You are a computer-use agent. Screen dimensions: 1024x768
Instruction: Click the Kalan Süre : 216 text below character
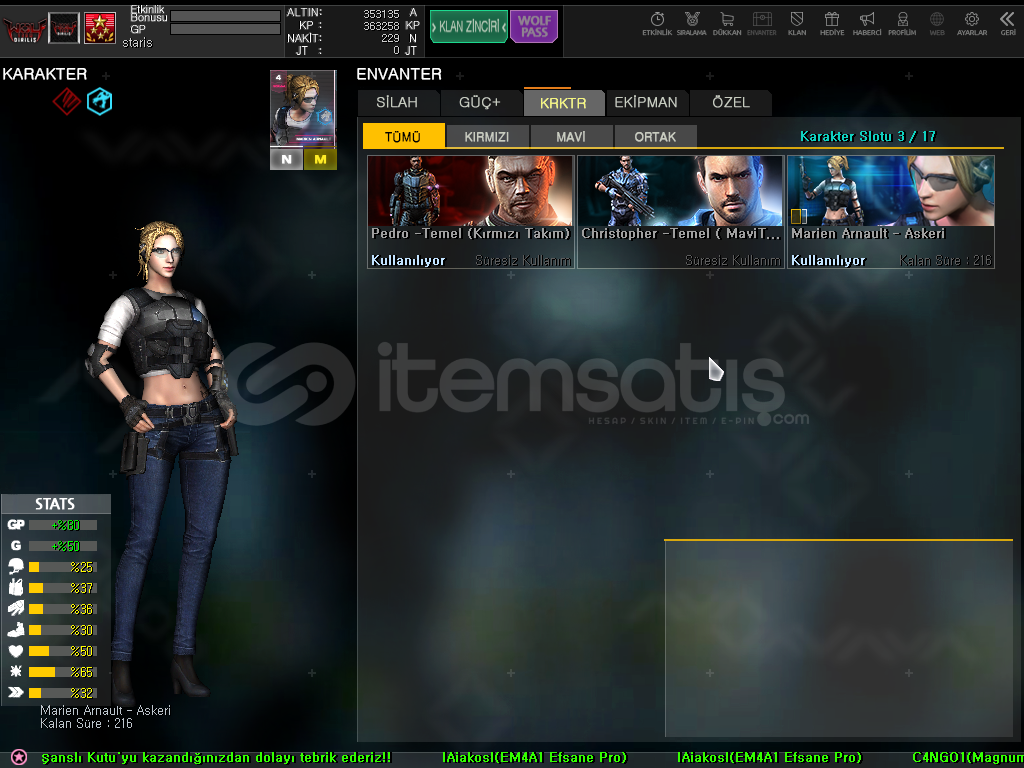[86, 724]
